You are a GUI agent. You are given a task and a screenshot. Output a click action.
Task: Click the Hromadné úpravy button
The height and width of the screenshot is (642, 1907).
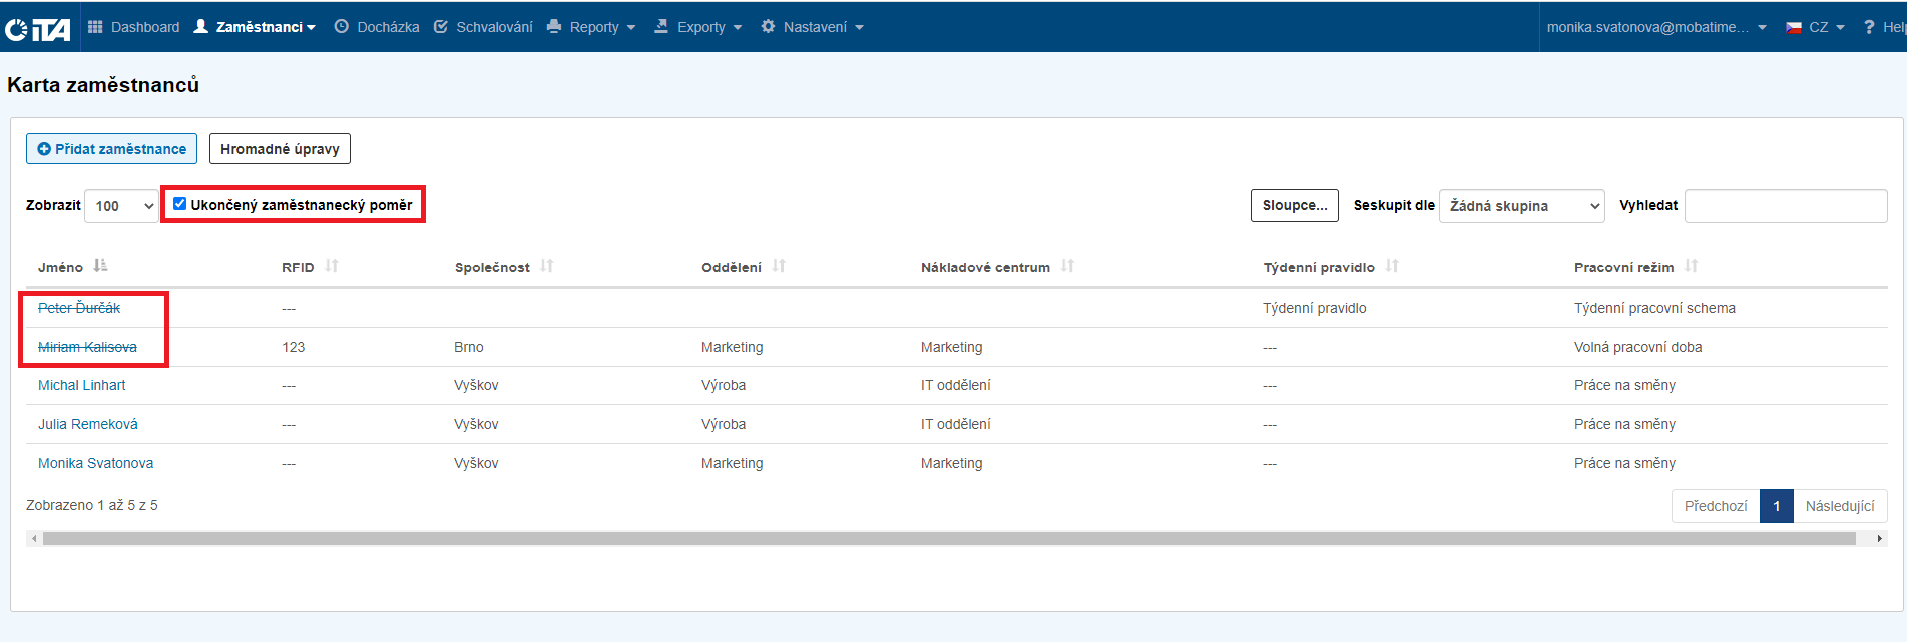pos(280,149)
